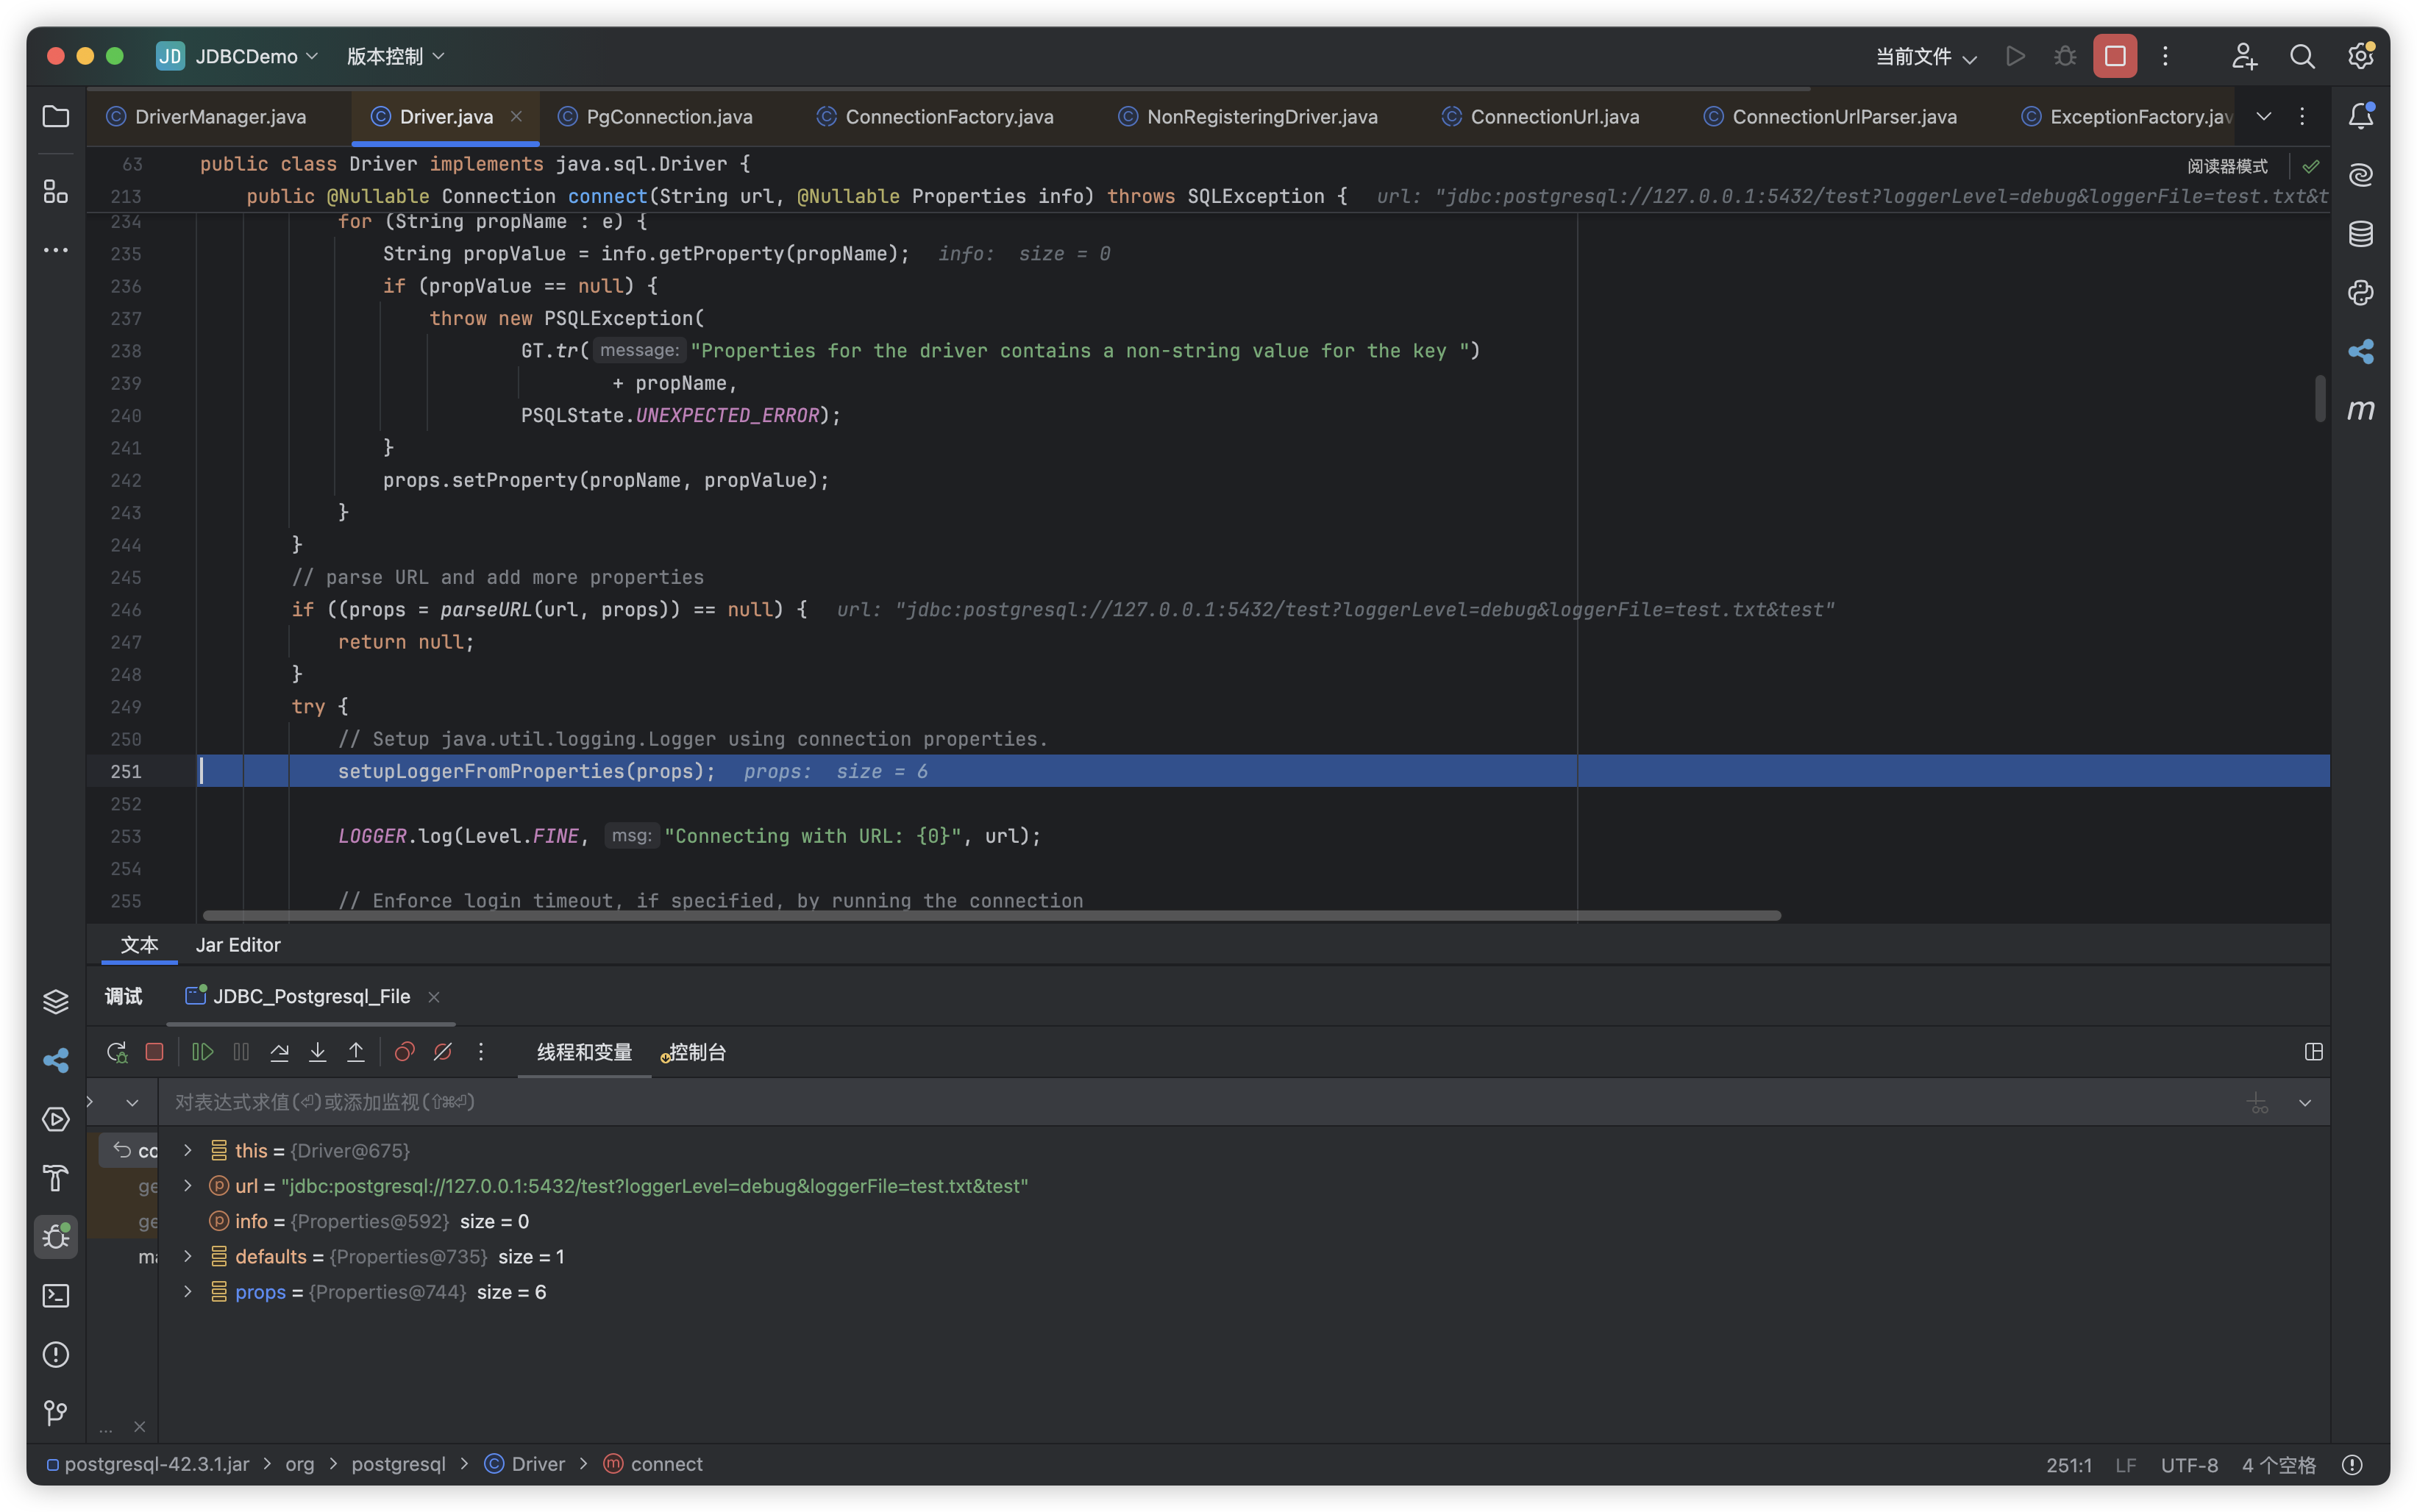Click the 4 个空格 indent setting

tap(2278, 1465)
